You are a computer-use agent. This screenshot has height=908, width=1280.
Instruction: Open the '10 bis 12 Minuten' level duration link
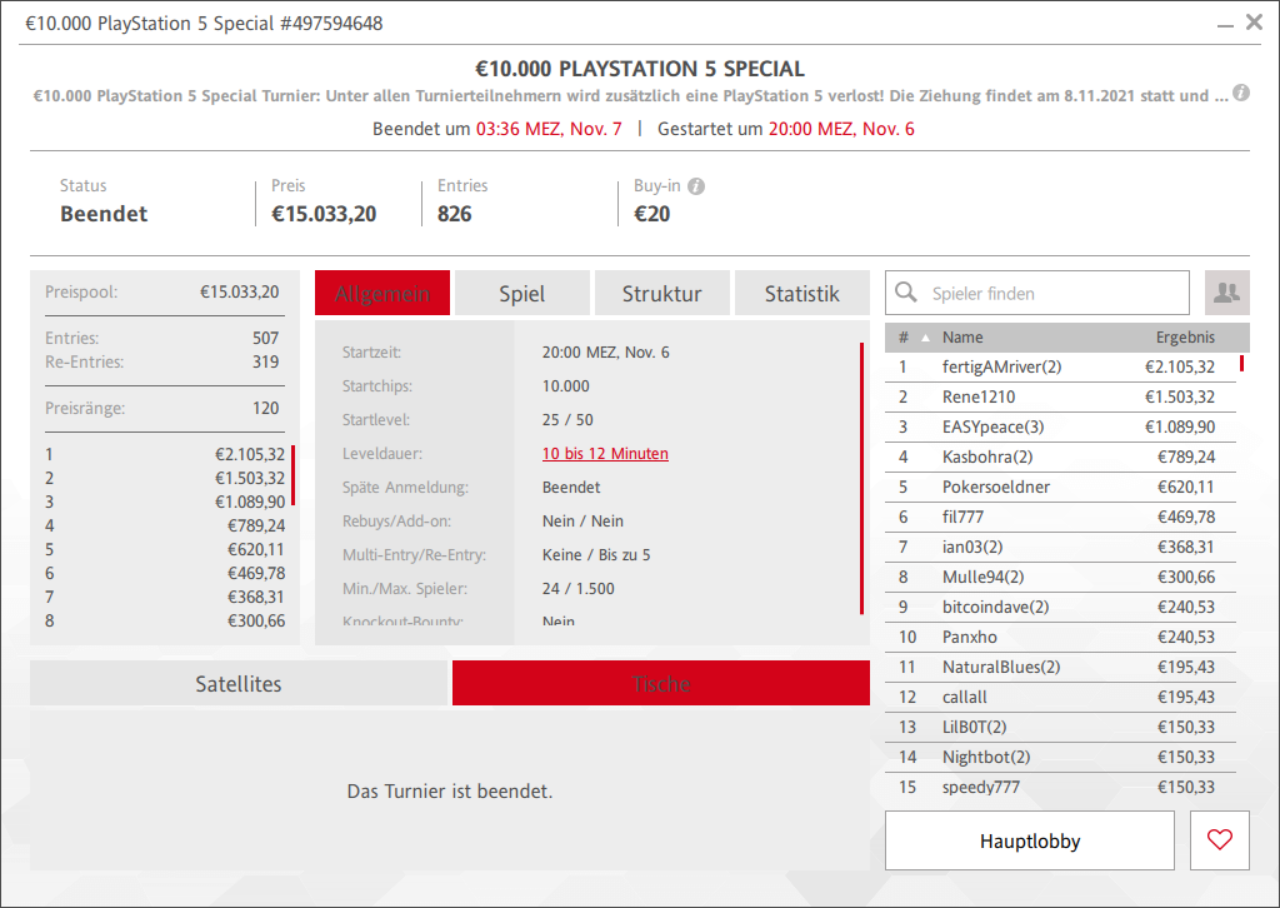[605, 453]
